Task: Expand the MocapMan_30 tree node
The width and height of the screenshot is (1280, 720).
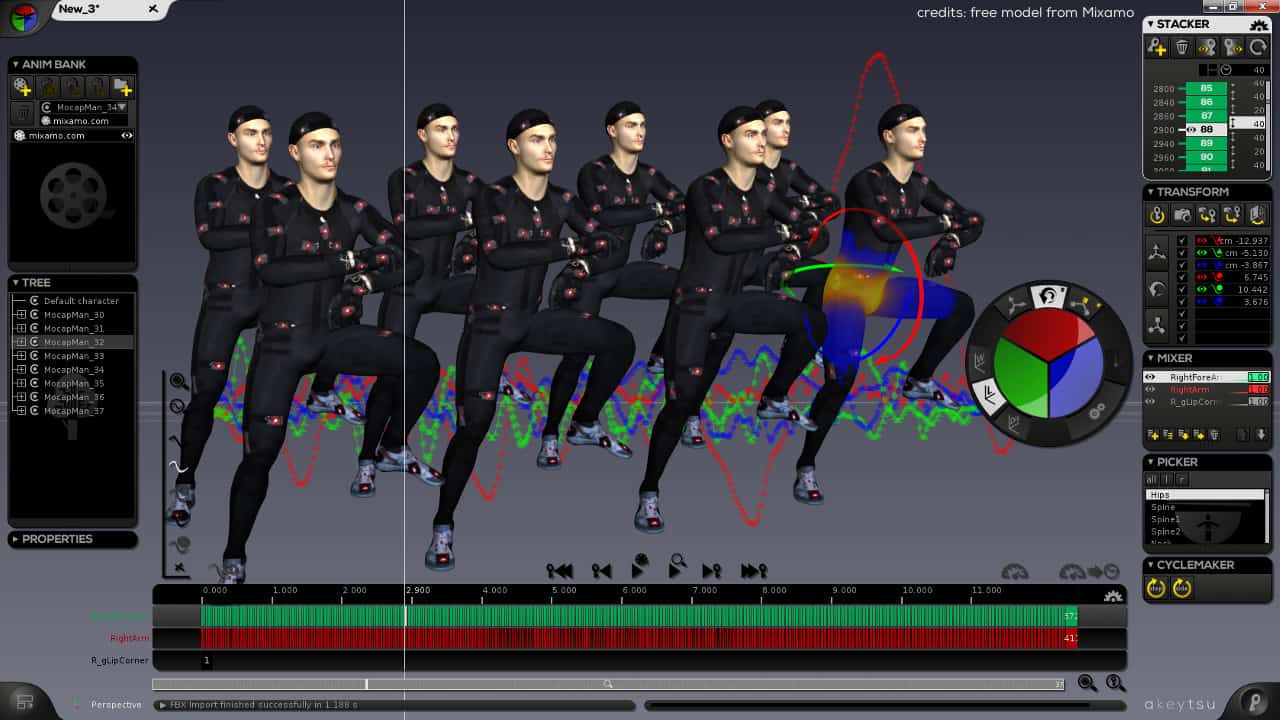Action: pyautogui.click(x=21, y=315)
